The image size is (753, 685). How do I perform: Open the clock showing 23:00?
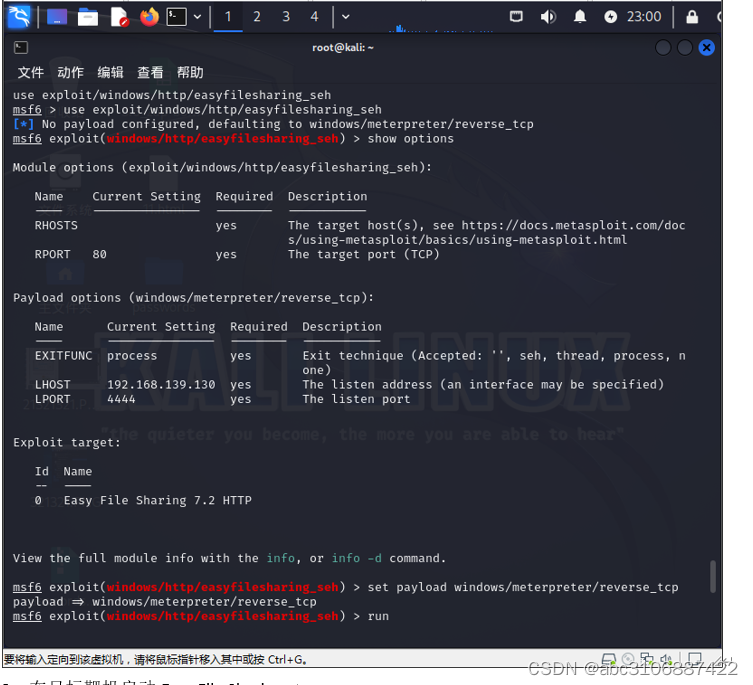coord(644,17)
